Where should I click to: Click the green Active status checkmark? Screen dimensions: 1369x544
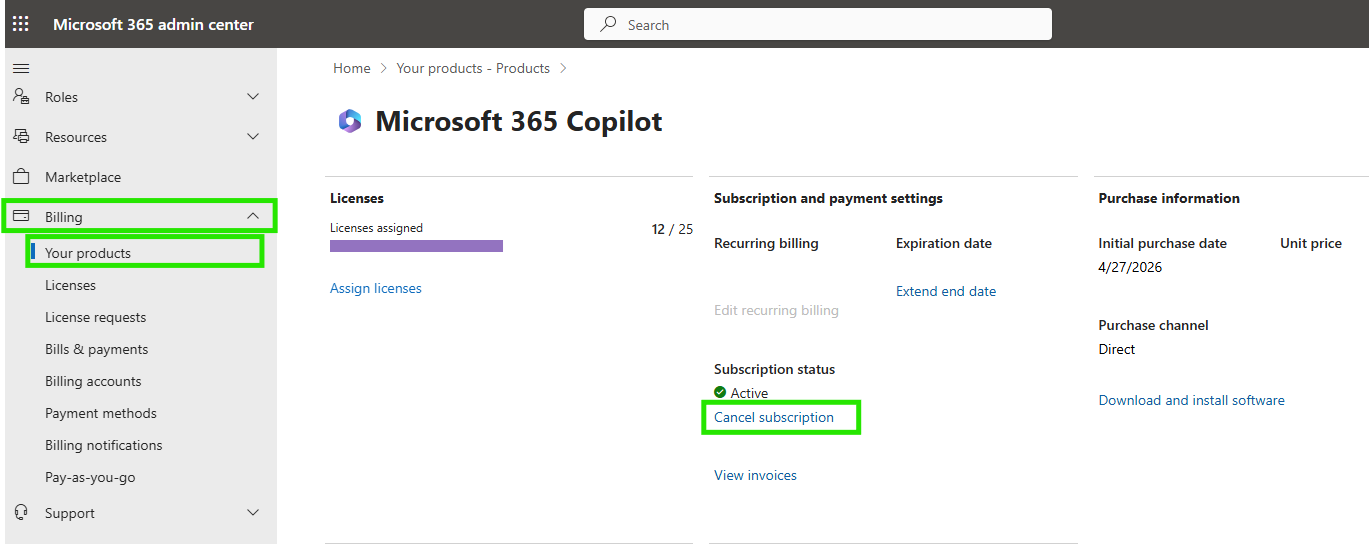720,393
